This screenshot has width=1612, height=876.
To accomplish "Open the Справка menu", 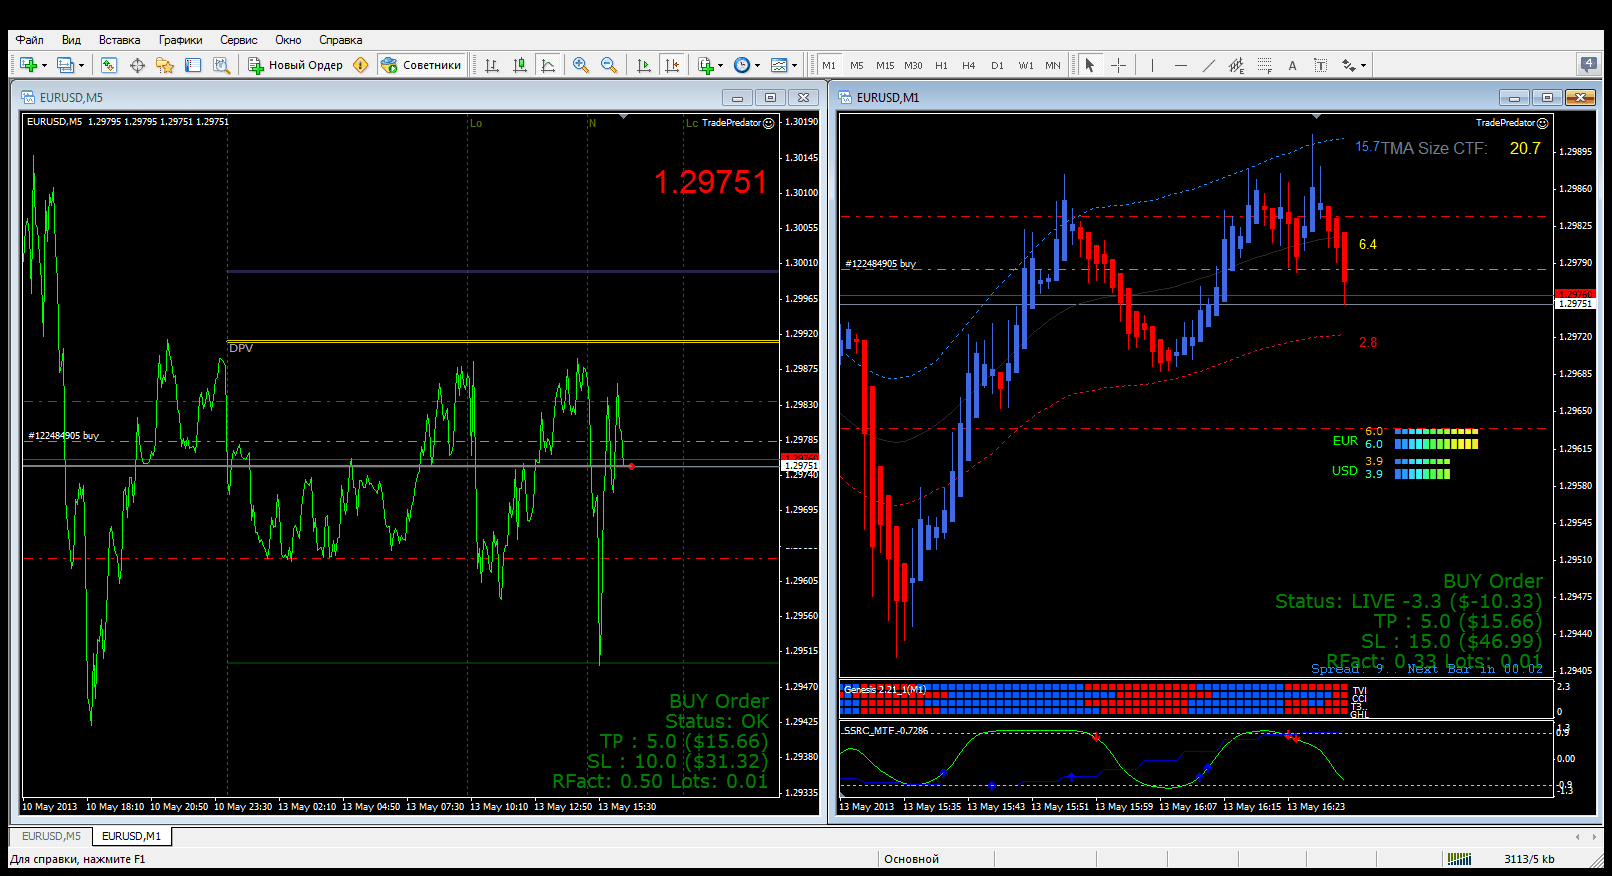I will tap(340, 40).
